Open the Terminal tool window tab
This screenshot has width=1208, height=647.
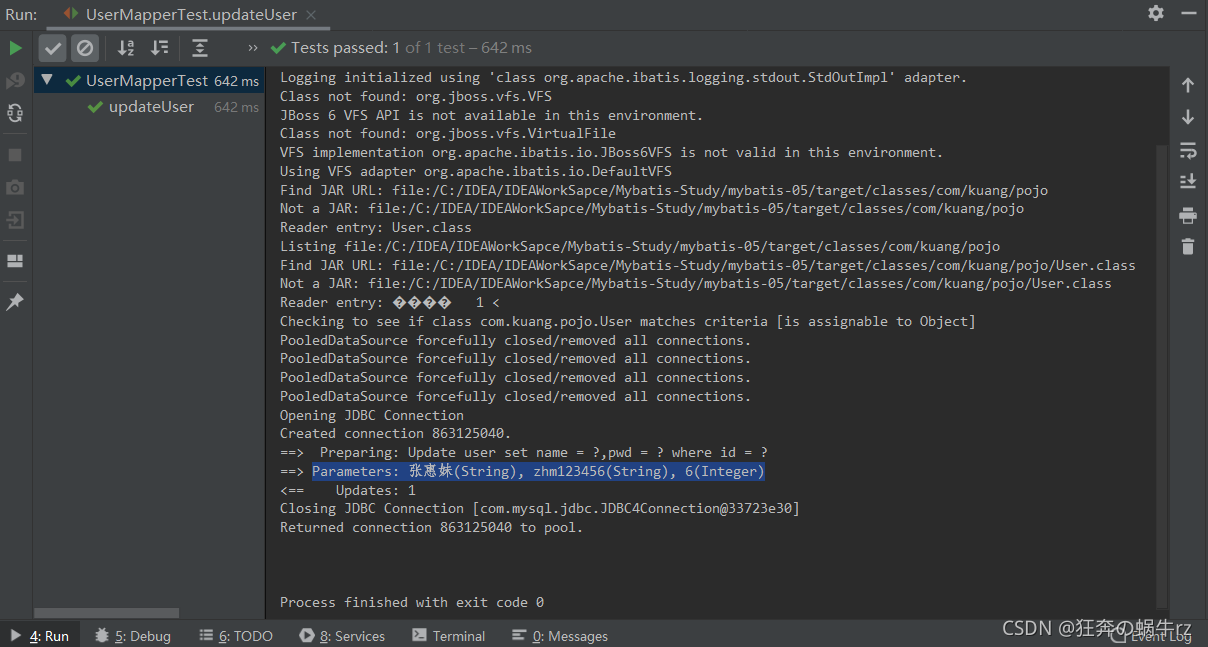448,636
